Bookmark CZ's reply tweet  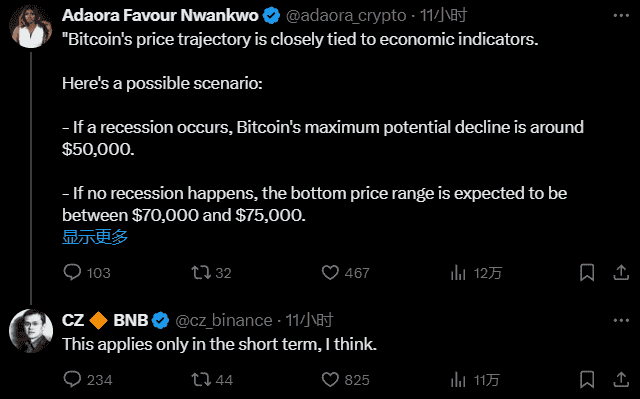[x=587, y=380]
